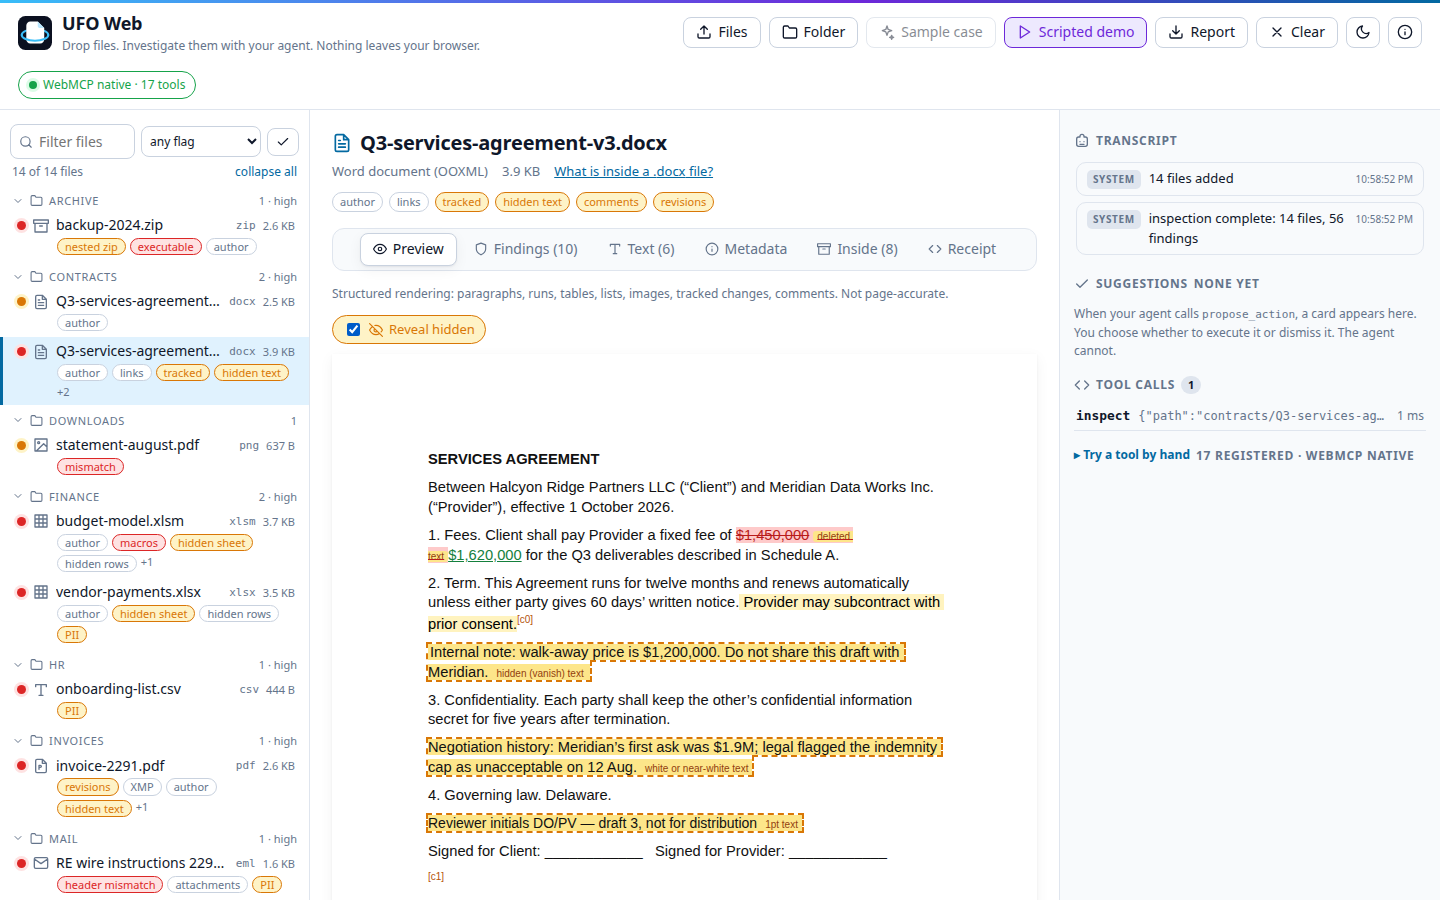The height and width of the screenshot is (900, 1440).
Task: Click the tracked tag under document title
Action: click(x=462, y=202)
